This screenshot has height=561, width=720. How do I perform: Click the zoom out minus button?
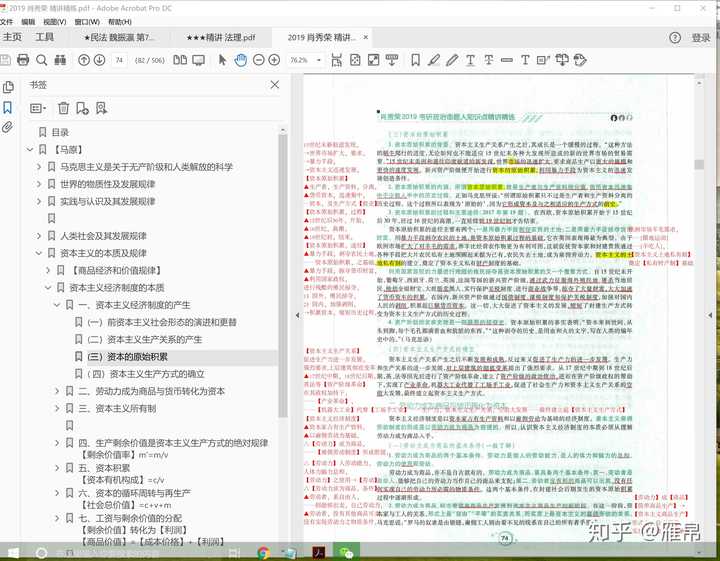pyautogui.click(x=258, y=60)
